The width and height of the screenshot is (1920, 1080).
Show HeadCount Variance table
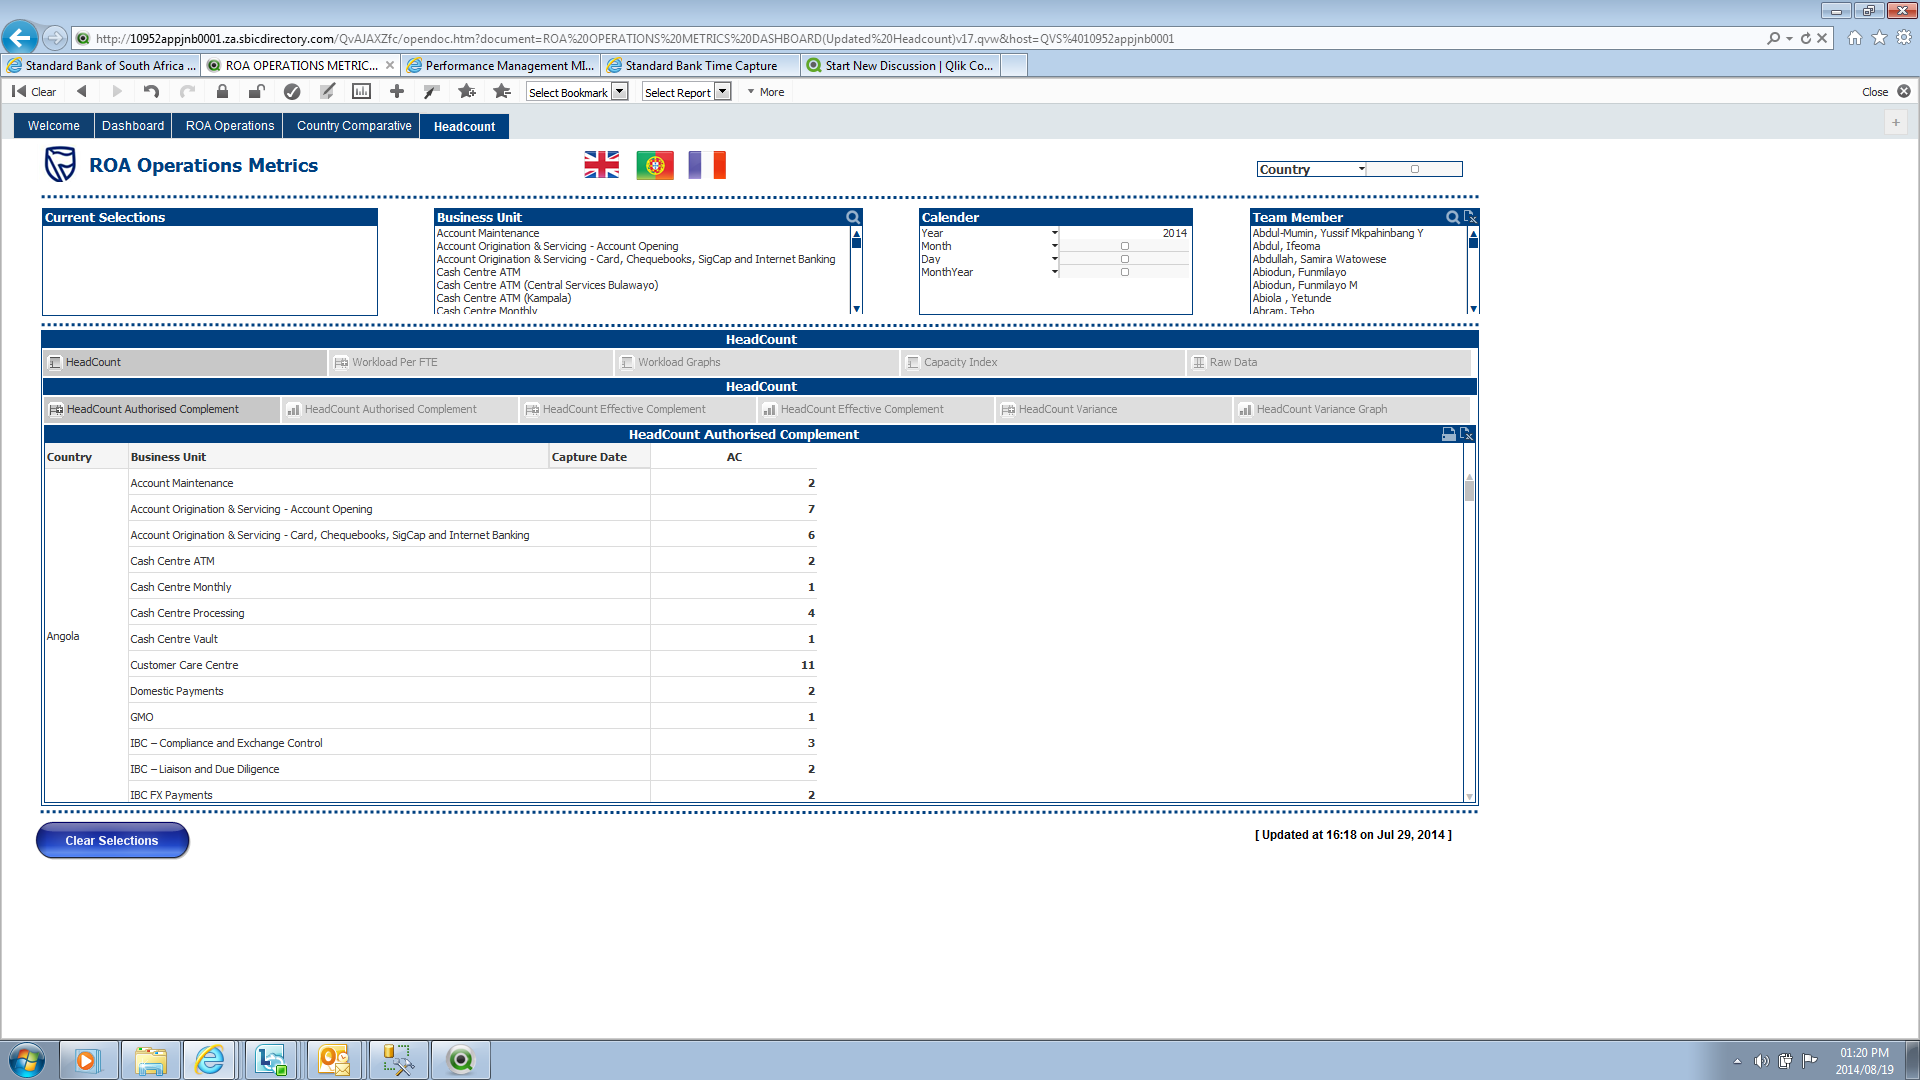coord(1114,410)
